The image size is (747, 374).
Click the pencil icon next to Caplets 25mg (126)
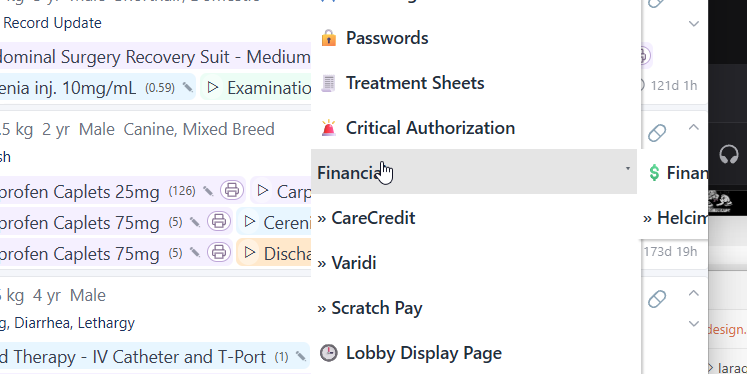point(208,191)
